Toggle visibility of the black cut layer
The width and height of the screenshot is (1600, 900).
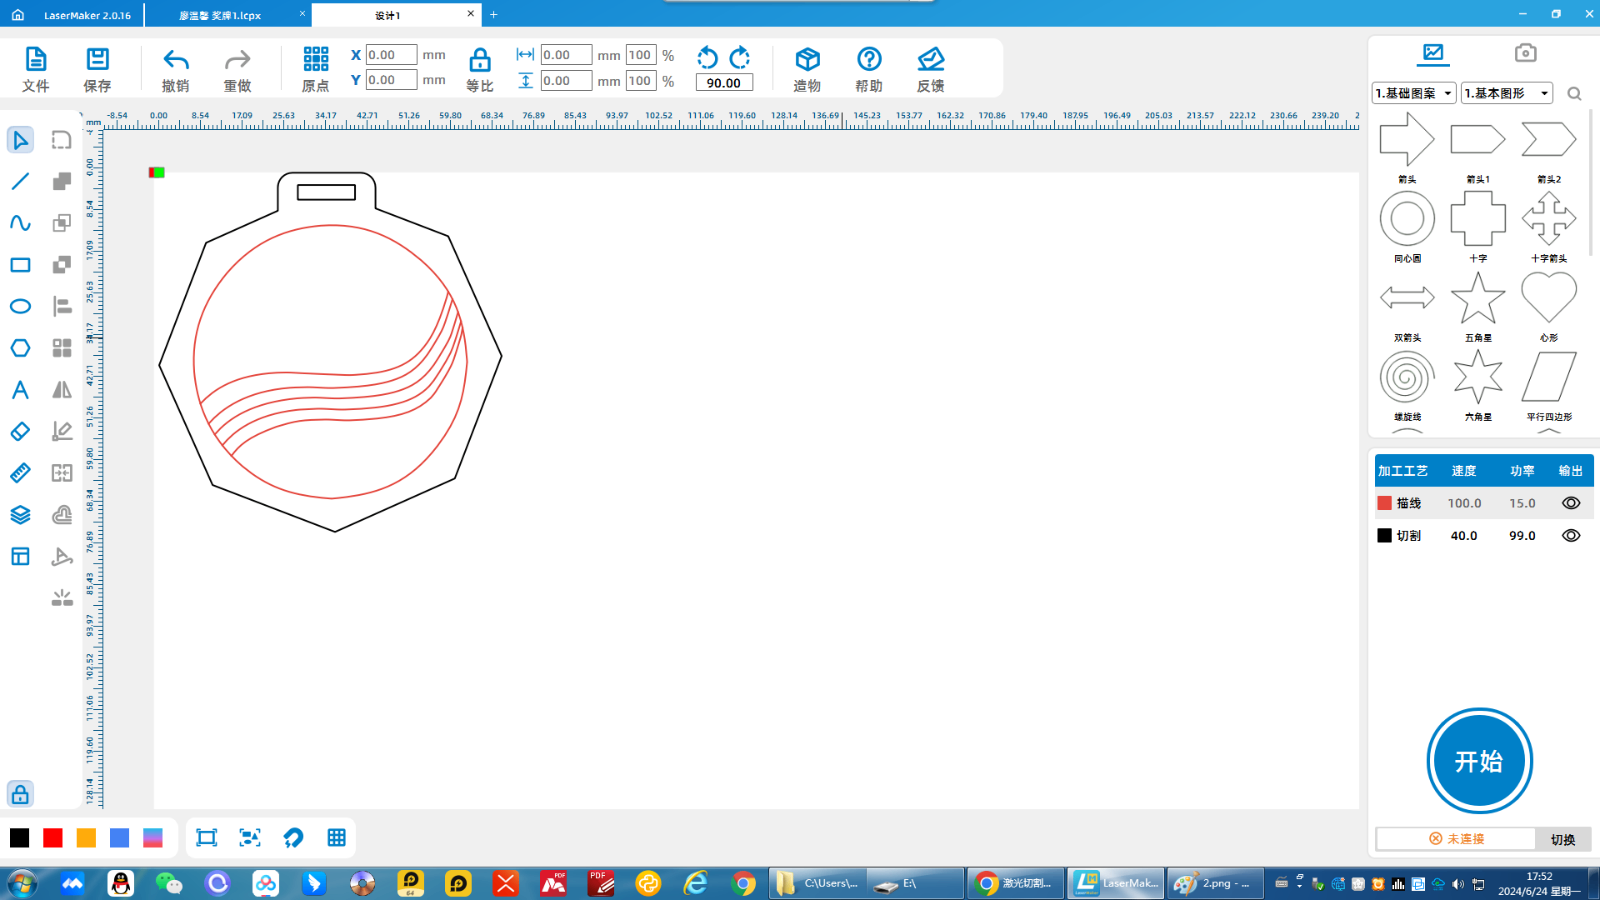[x=1571, y=536]
